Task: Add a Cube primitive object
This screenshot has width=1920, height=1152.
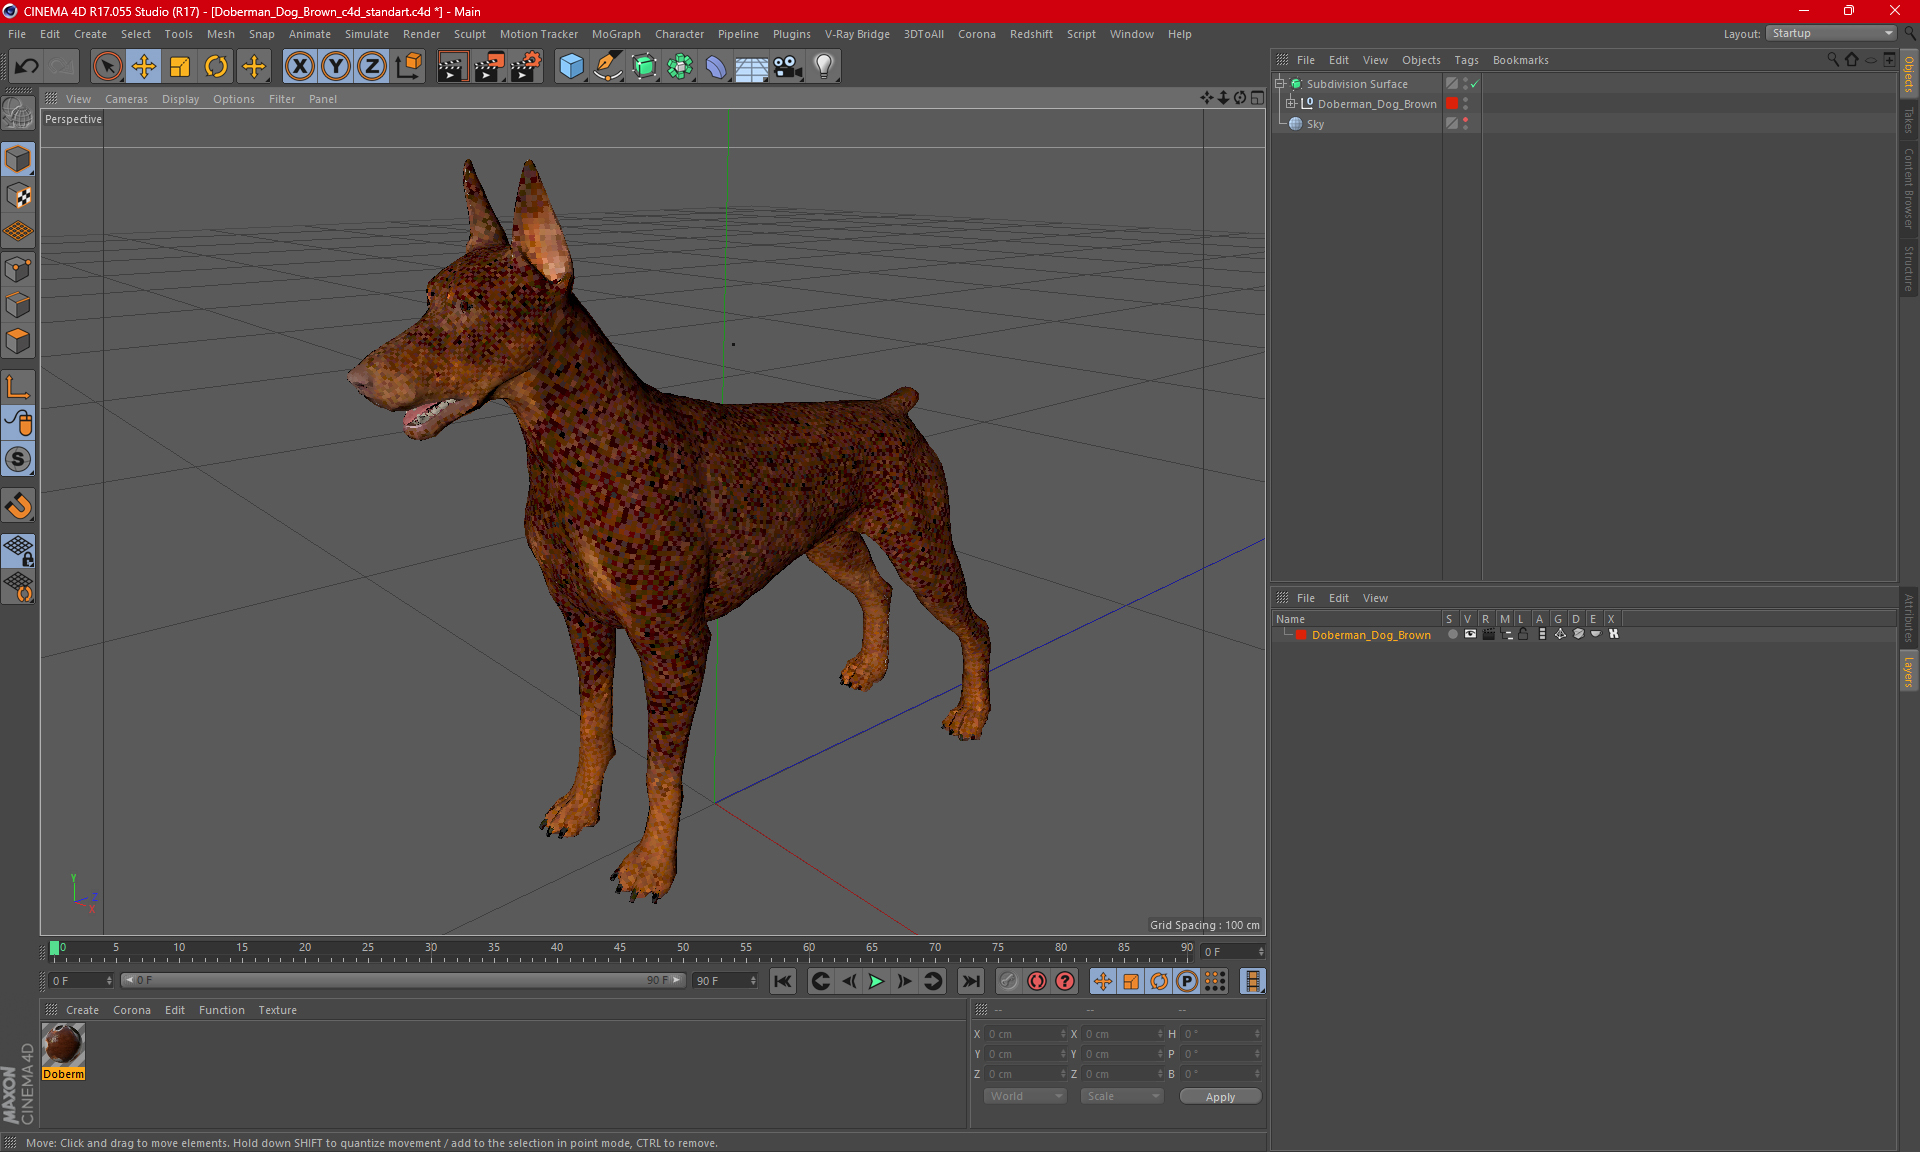Action: 571,67
